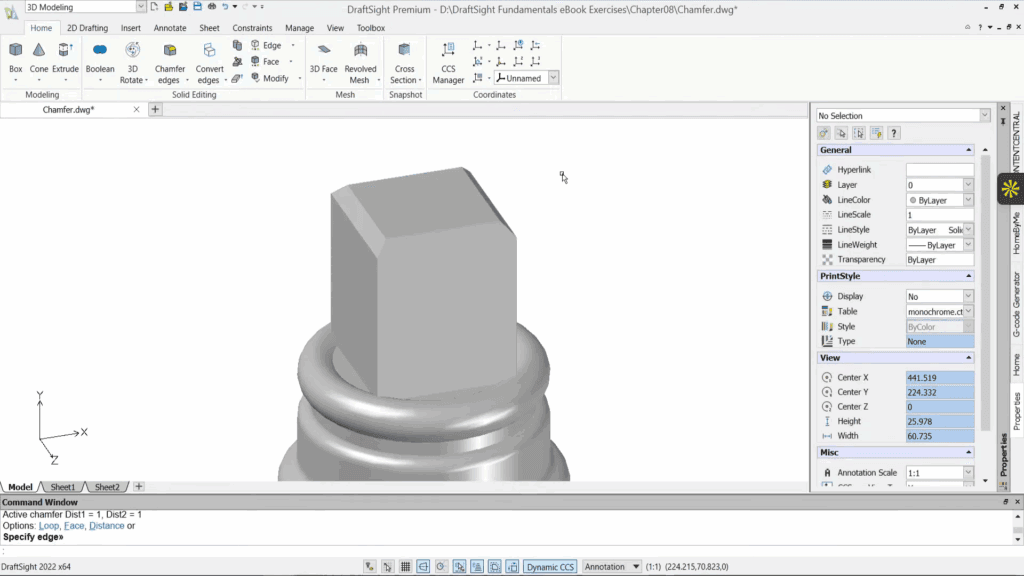
Task: Toggle grid display in the status bar
Action: click(x=404, y=566)
